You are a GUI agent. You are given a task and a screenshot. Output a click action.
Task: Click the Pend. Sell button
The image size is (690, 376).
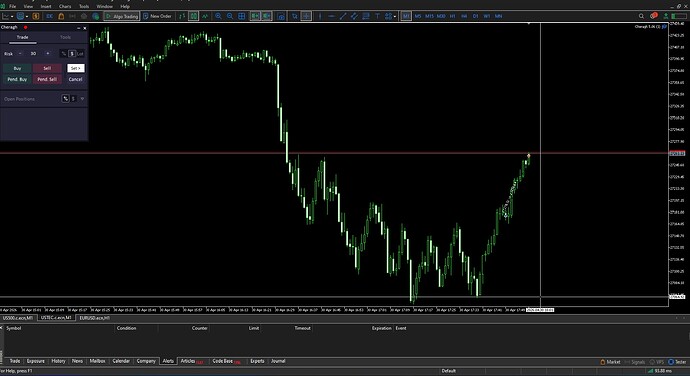(47, 79)
